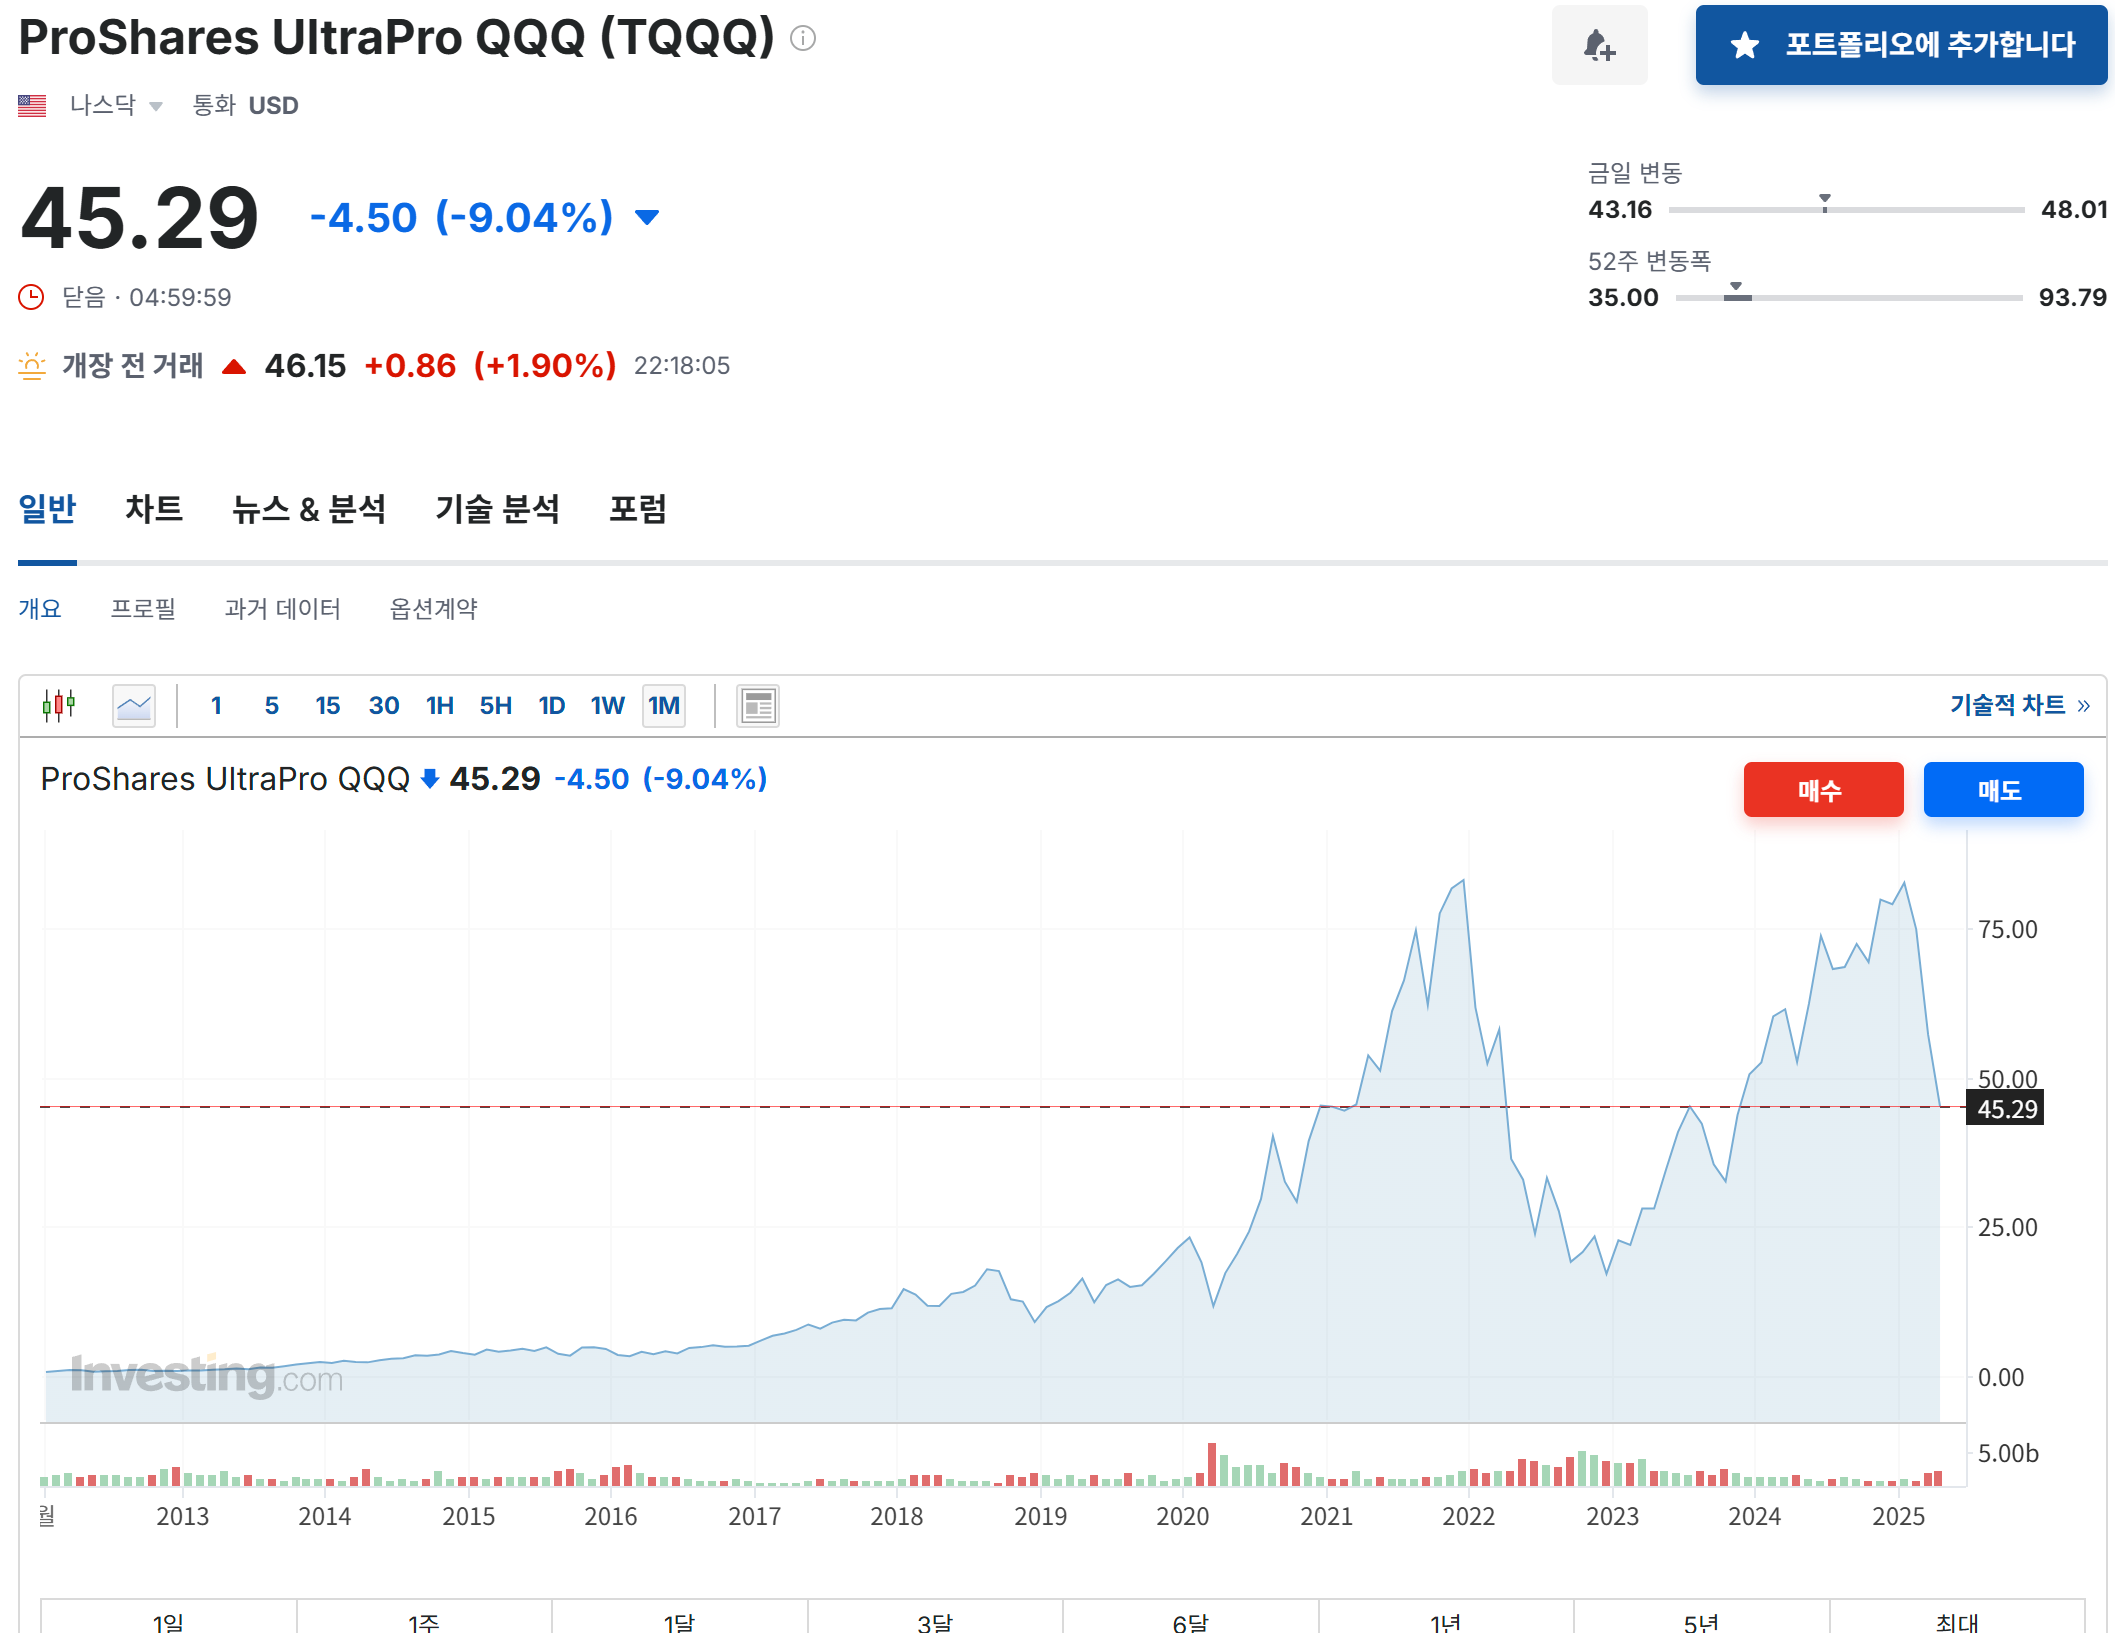Click the red 매수 button
This screenshot has height=1633, width=2115.
click(x=1823, y=789)
